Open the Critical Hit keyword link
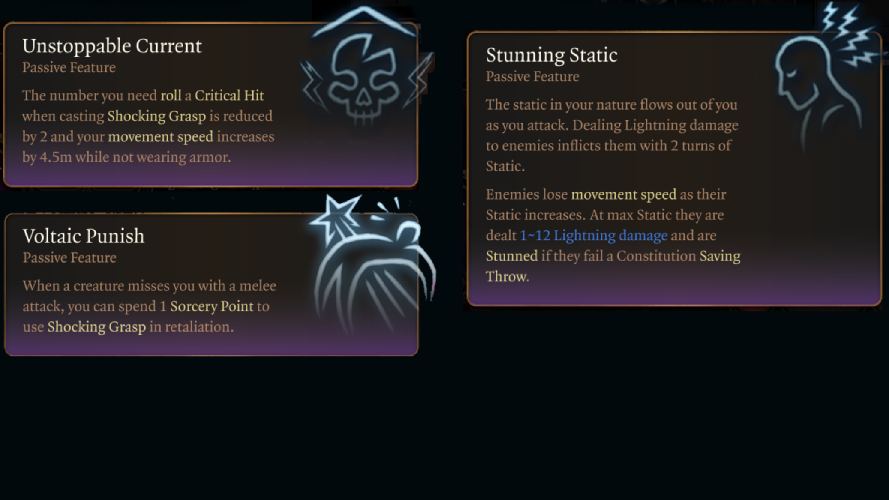Screen dimensions: 889x500 [229, 96]
